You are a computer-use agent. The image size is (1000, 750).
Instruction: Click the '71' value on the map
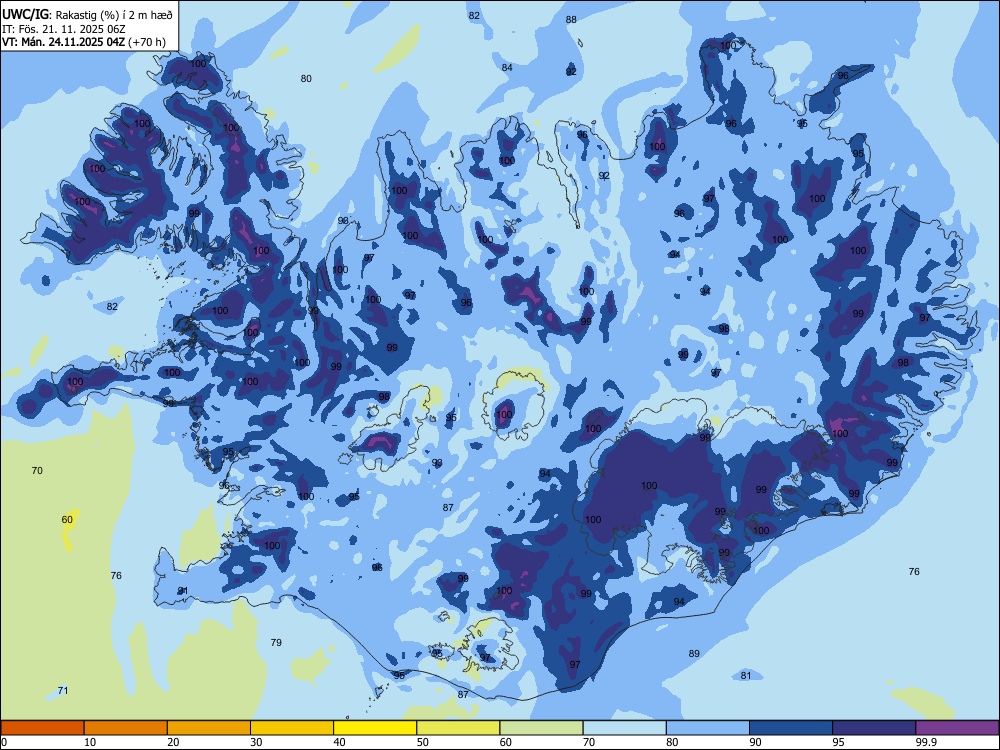pyautogui.click(x=62, y=690)
